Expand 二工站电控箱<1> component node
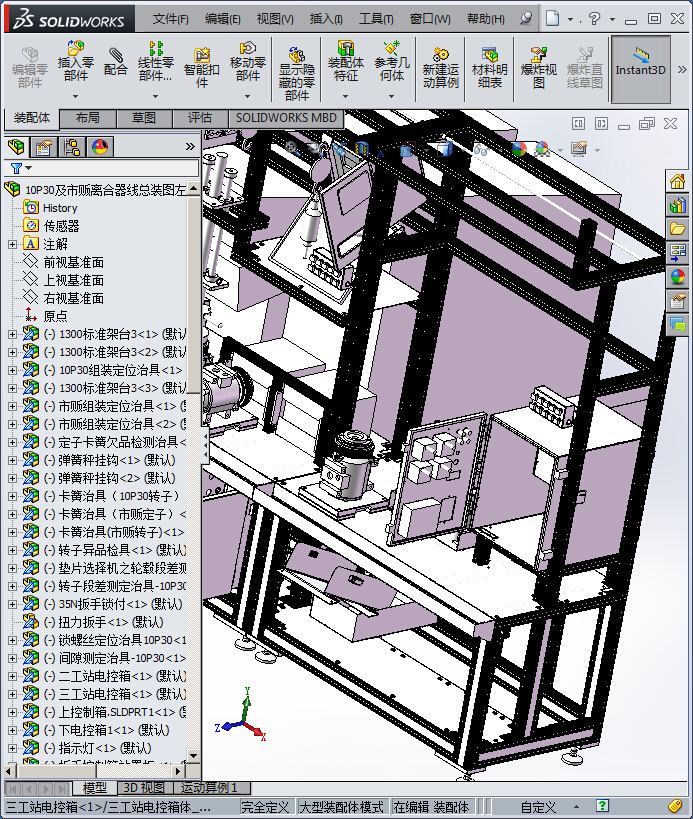Screen dimensions: 693x819 (13, 676)
